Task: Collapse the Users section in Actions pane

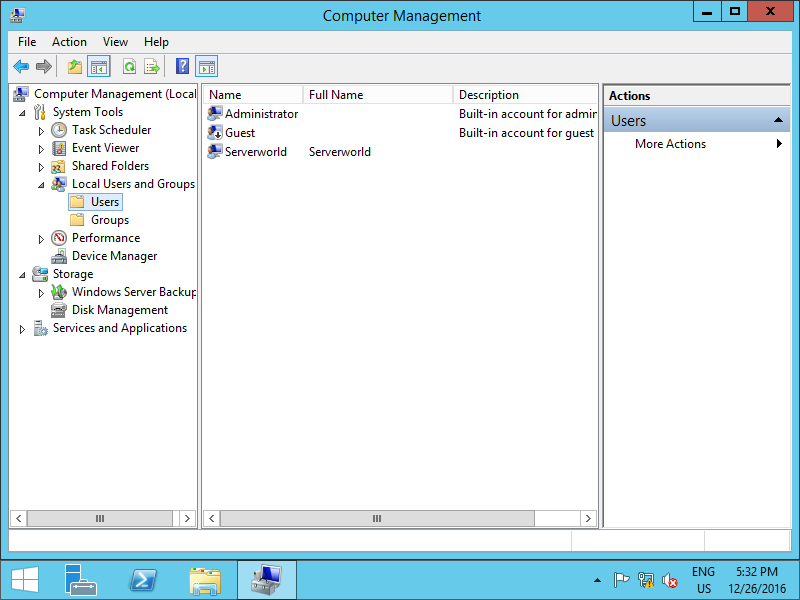Action: 778,121
